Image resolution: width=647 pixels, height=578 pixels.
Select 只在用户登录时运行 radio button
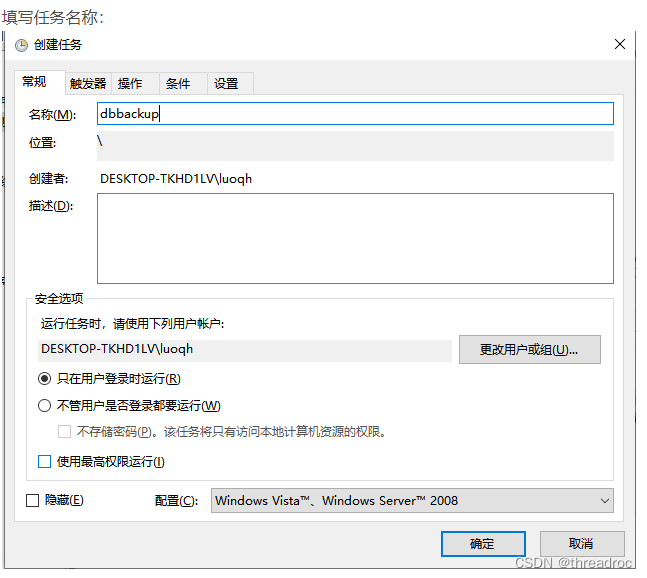(x=45, y=379)
